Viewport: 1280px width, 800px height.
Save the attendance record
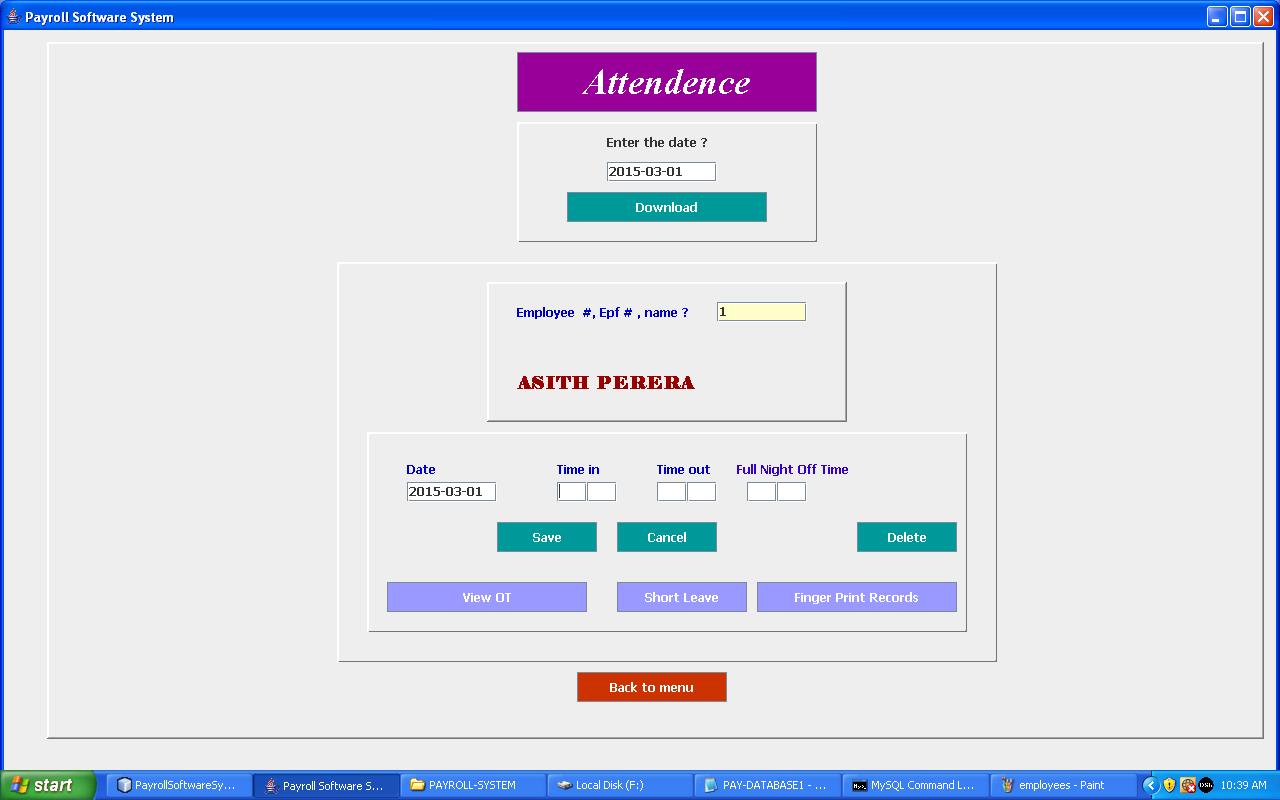546,537
